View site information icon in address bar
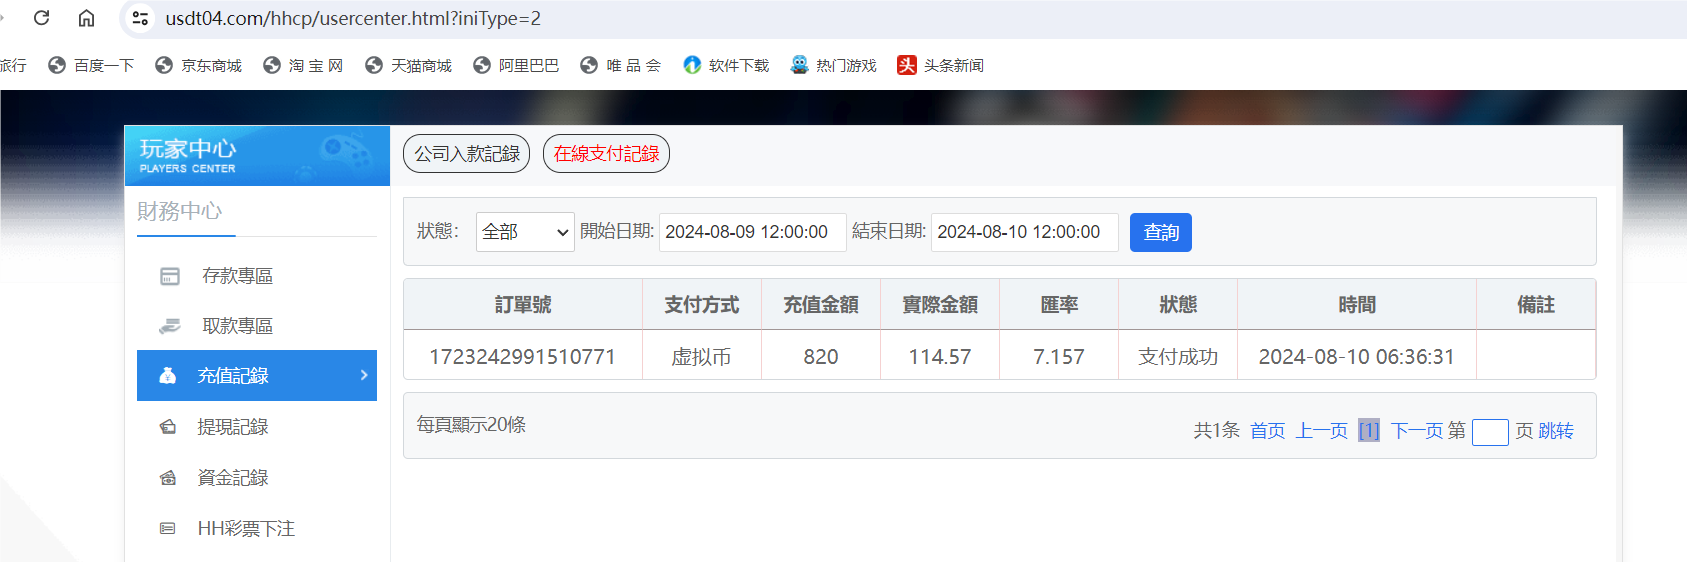Image resolution: width=1687 pixels, height=562 pixels. click(141, 18)
